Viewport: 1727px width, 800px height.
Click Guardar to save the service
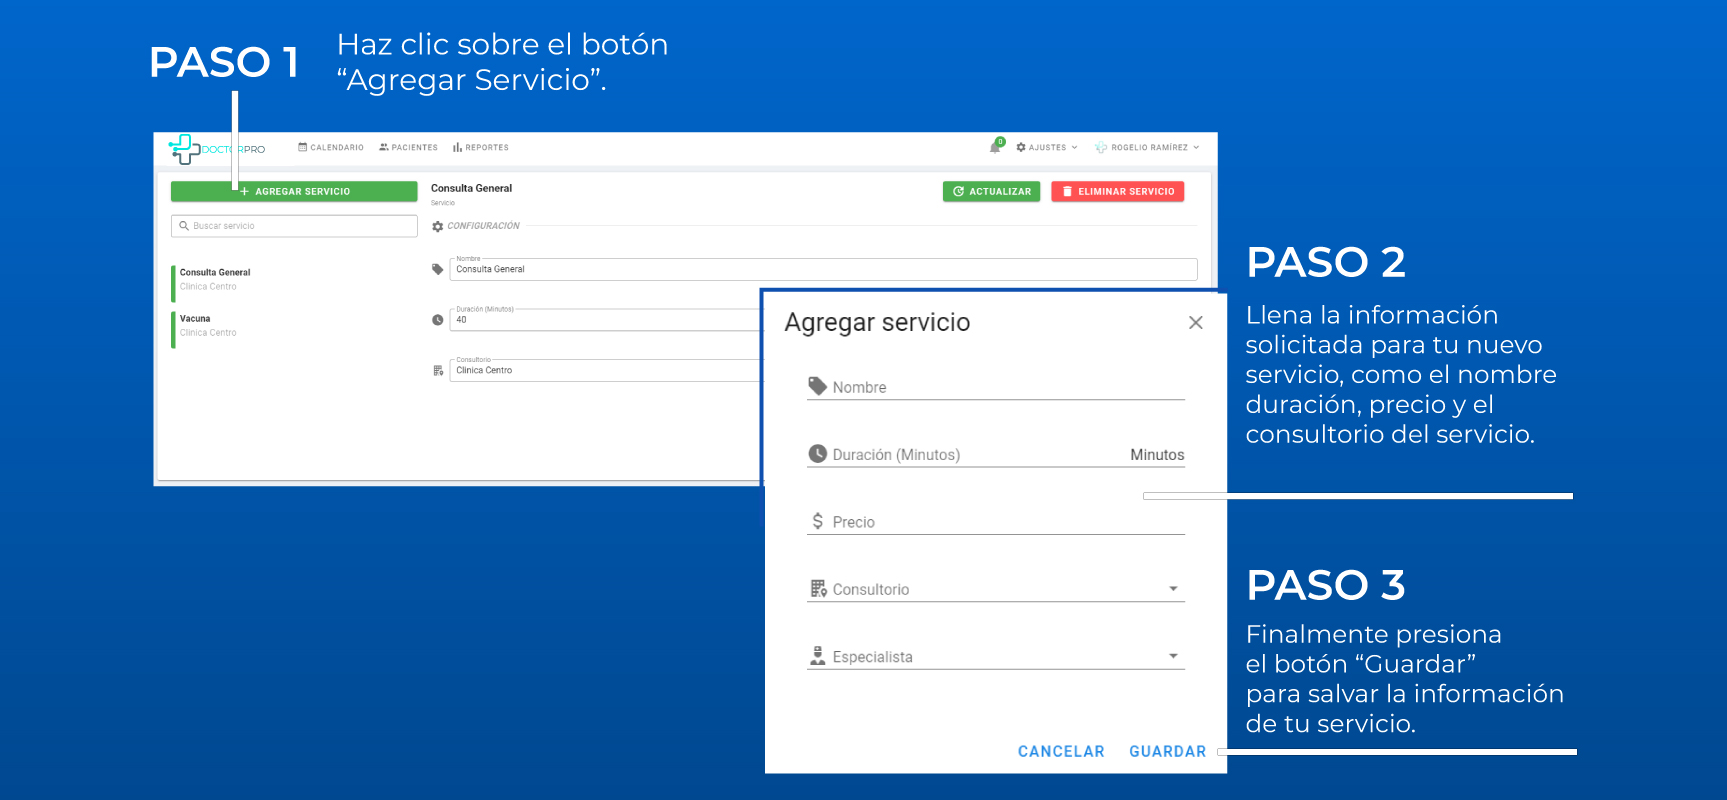coord(1167,751)
